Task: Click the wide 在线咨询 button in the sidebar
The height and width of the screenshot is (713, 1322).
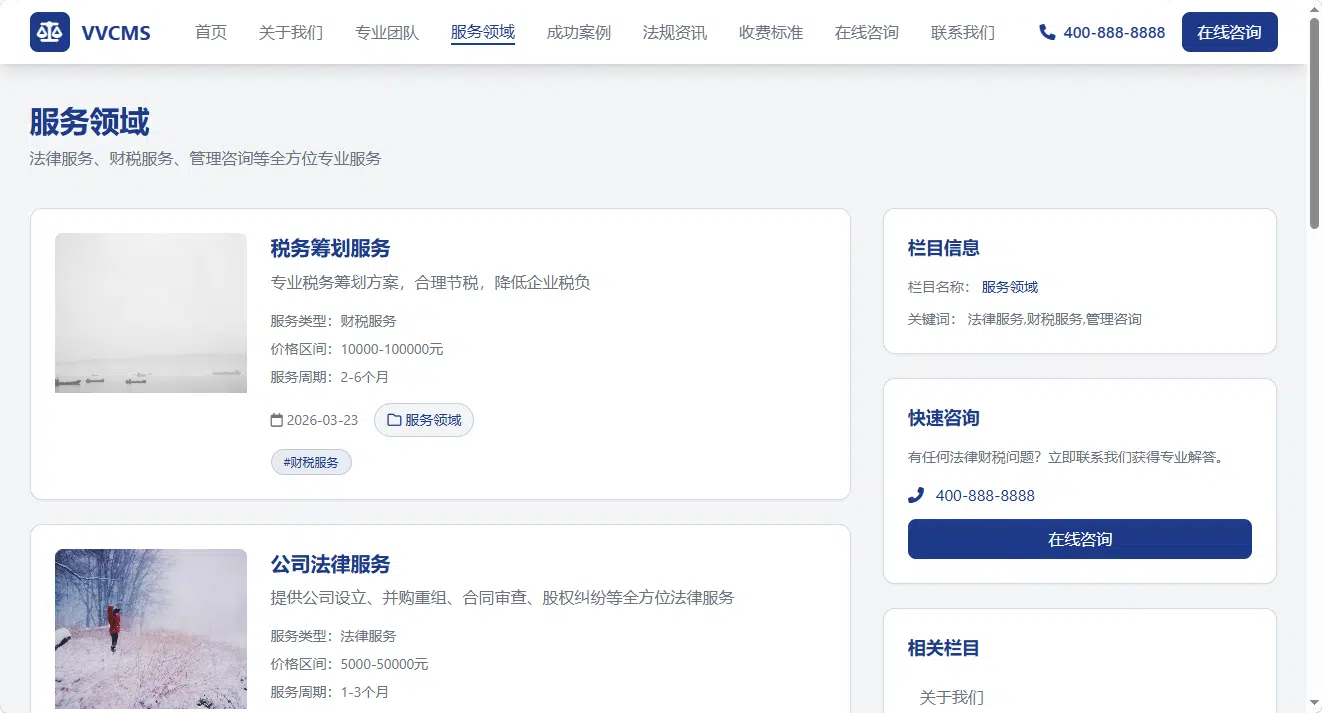Action: [1080, 539]
